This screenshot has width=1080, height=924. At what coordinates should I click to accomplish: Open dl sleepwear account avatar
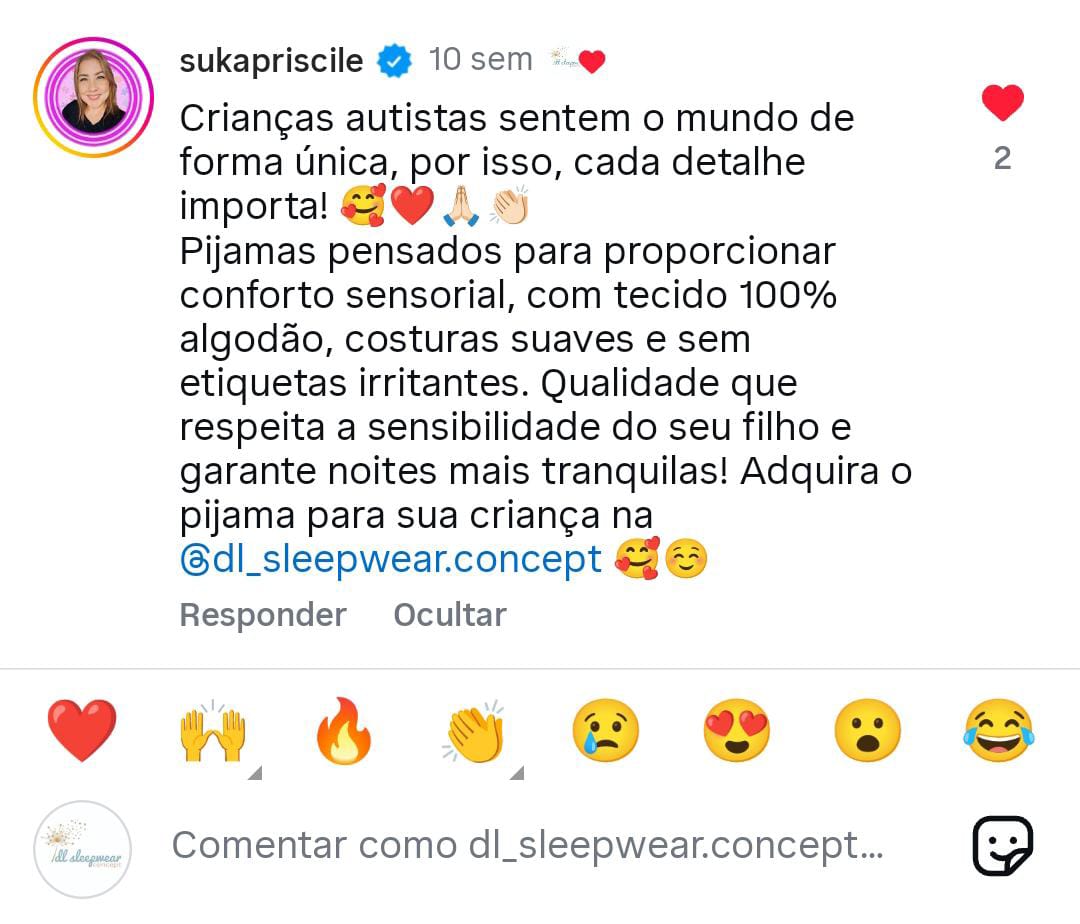coord(82,849)
